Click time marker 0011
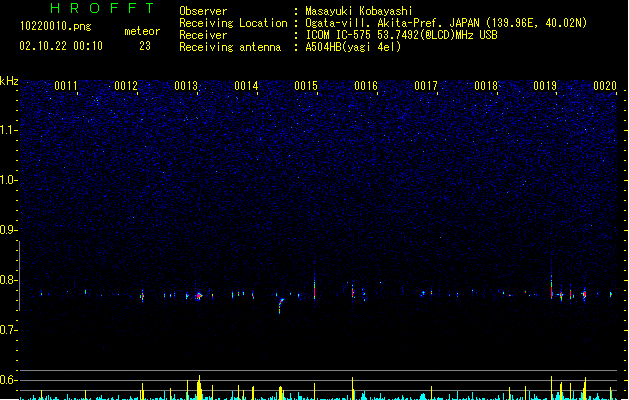The image size is (629, 400). [66, 86]
